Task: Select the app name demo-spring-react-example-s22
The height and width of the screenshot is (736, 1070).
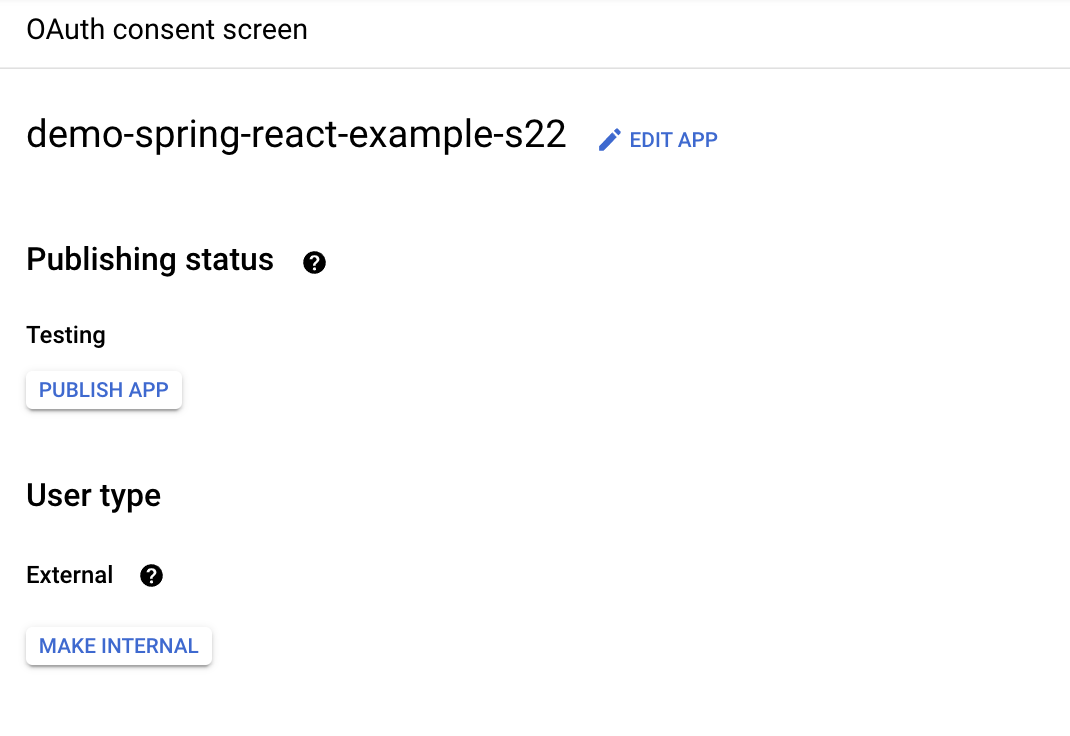Action: tap(296, 134)
